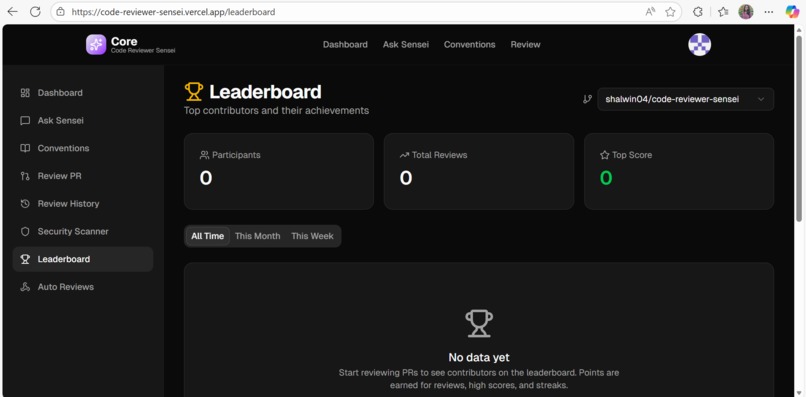Click the Security Scanner shield icon

click(x=25, y=231)
